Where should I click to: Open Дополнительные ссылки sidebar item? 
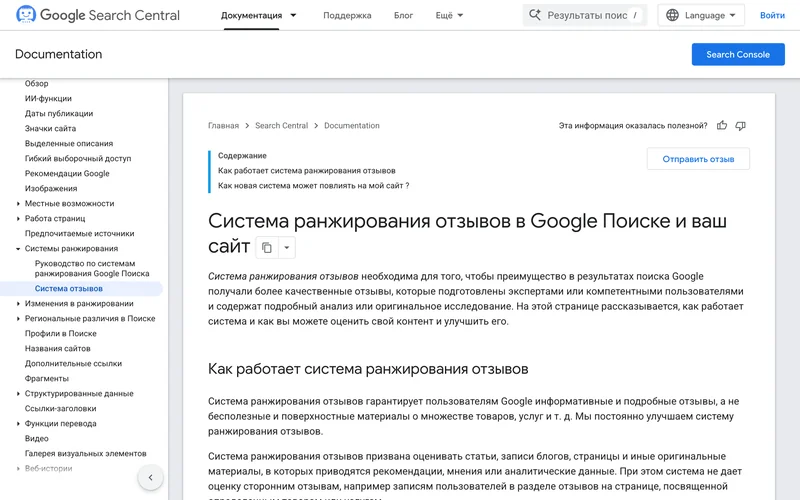pos(73,363)
